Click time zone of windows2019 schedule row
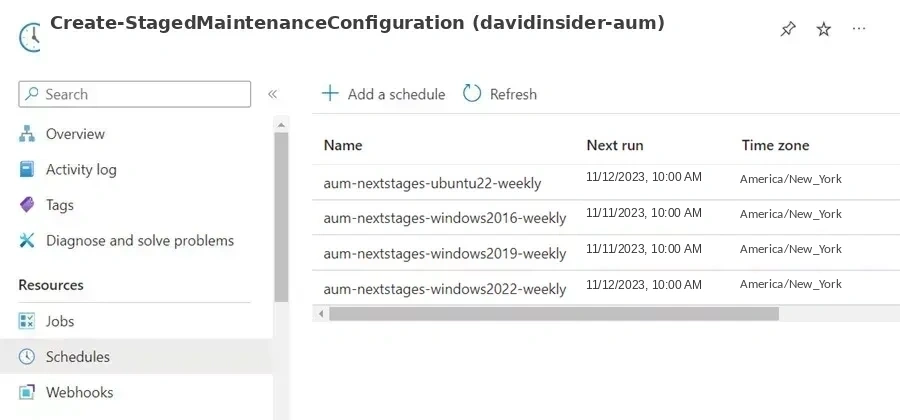 pyautogui.click(x=791, y=248)
